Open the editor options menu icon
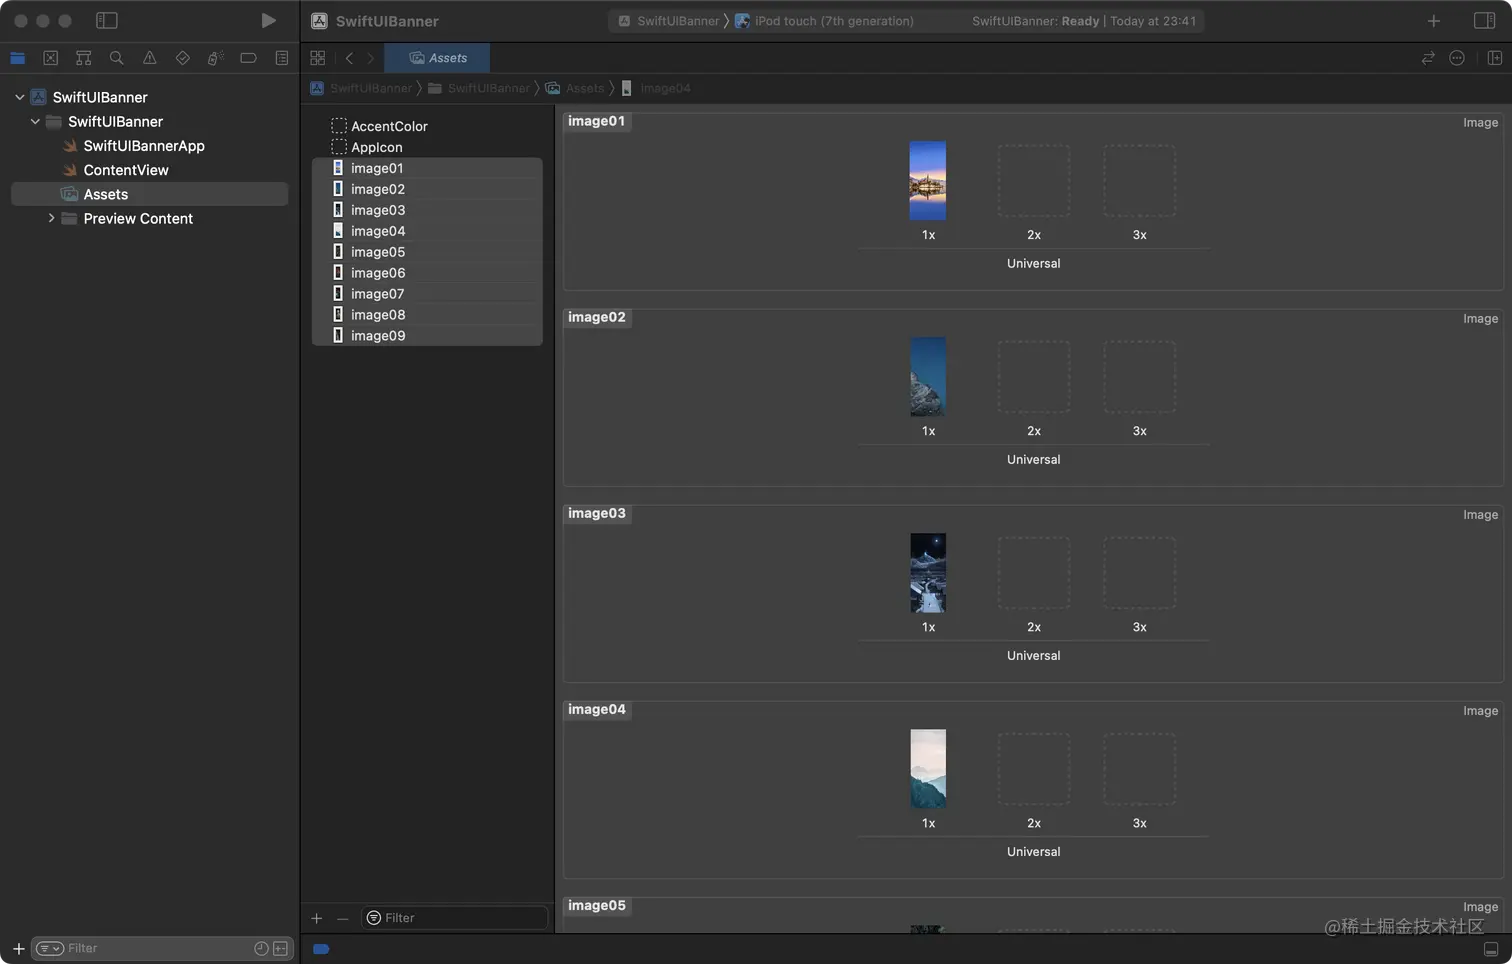Image resolution: width=1512 pixels, height=964 pixels. 1457,58
